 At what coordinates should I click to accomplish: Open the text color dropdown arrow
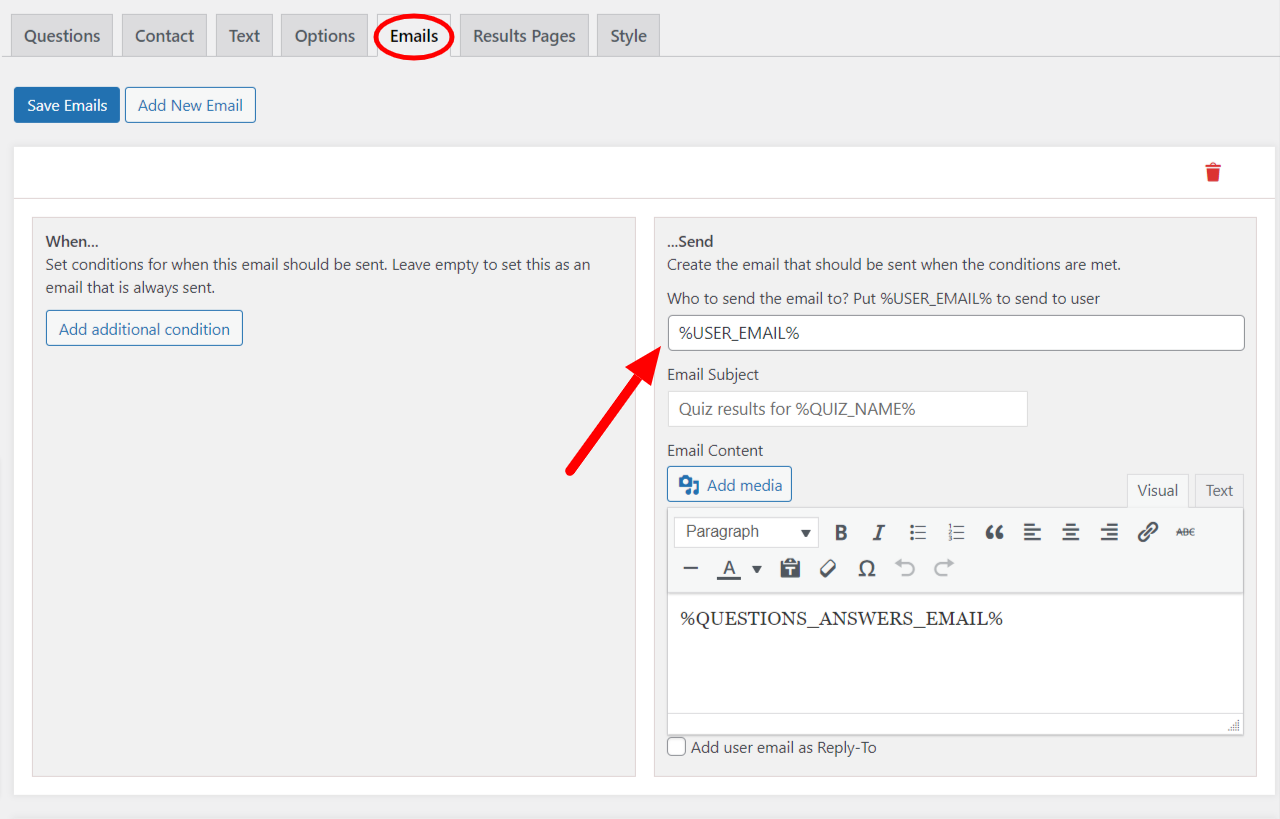click(x=757, y=568)
